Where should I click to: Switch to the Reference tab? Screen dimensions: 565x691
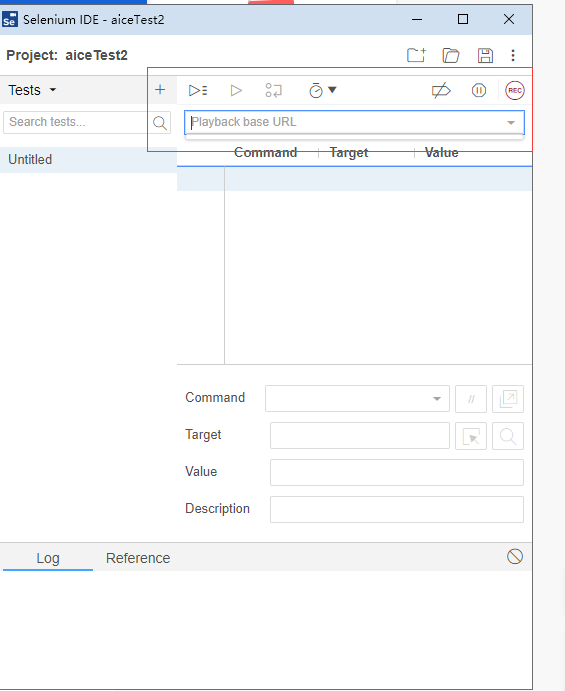pyautogui.click(x=138, y=558)
